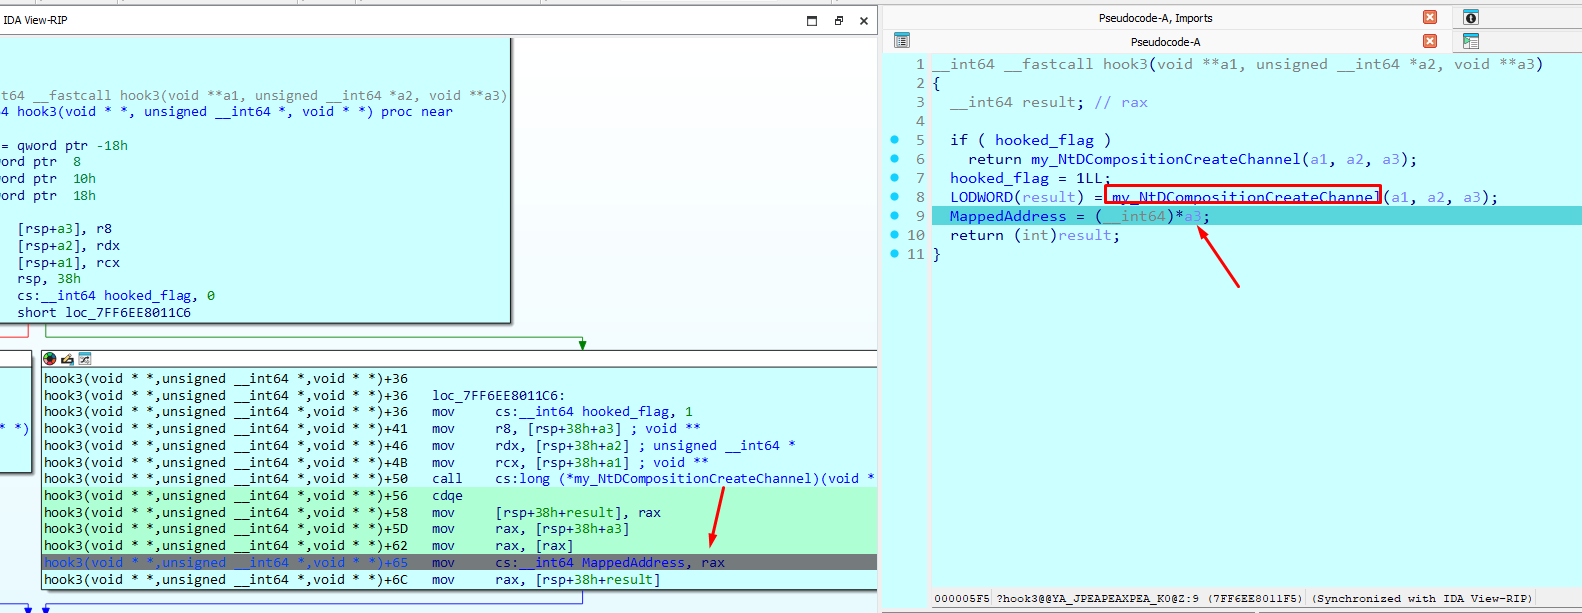1582x613 pixels.
Task: Select the Pseudocode-A tab
Action: click(x=1165, y=42)
